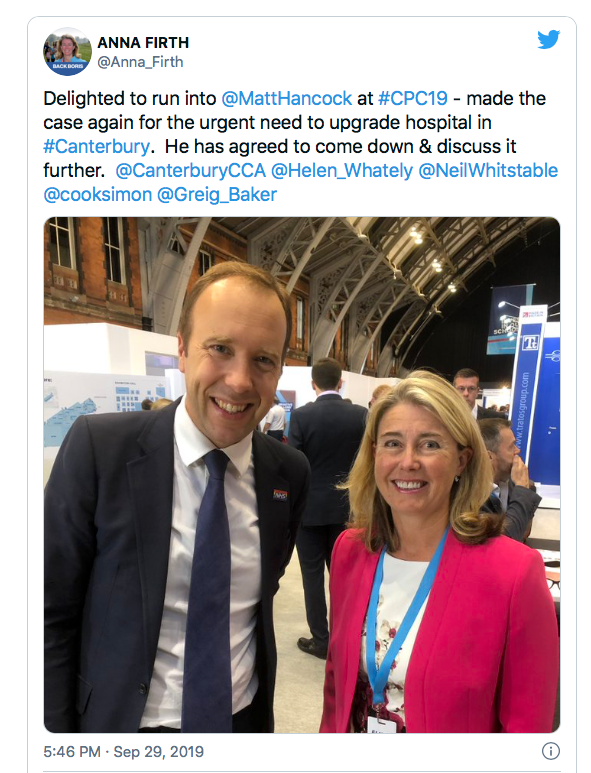Viewport: 591px width, 773px height.
Task: Open the #CPC19 hashtag
Action: click(413, 98)
